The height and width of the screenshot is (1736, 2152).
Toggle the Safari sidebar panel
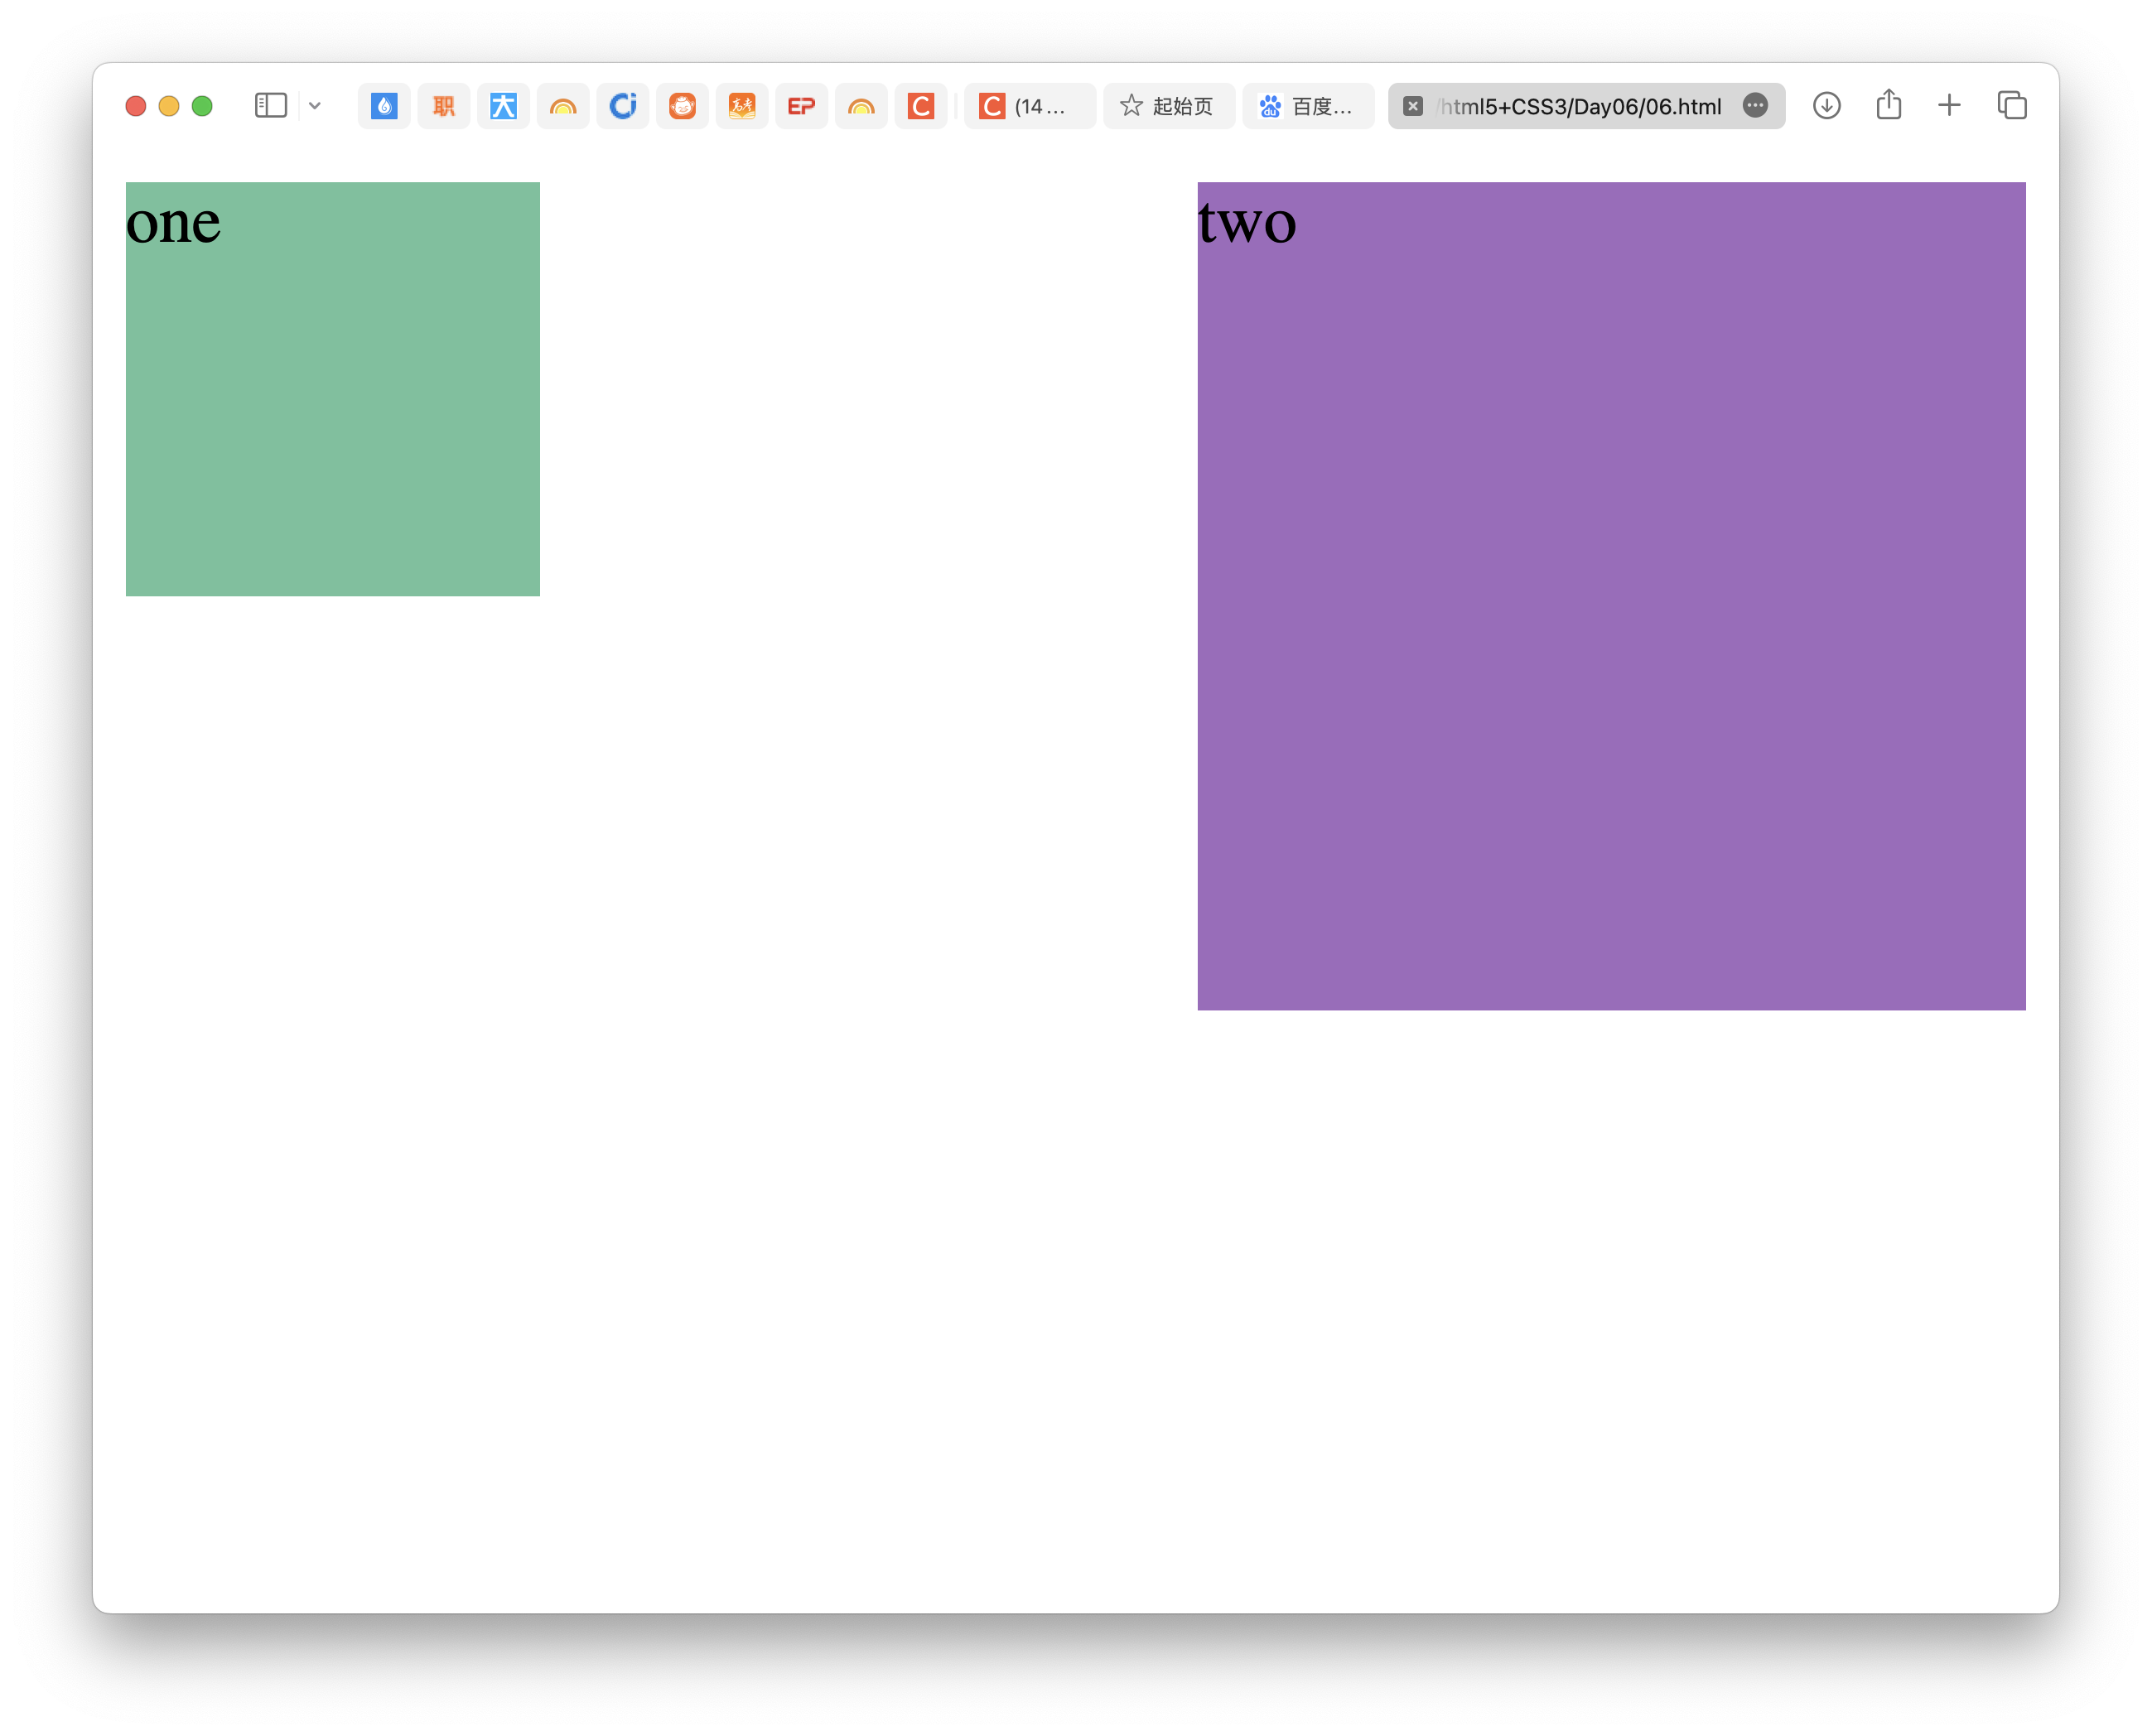coord(270,105)
